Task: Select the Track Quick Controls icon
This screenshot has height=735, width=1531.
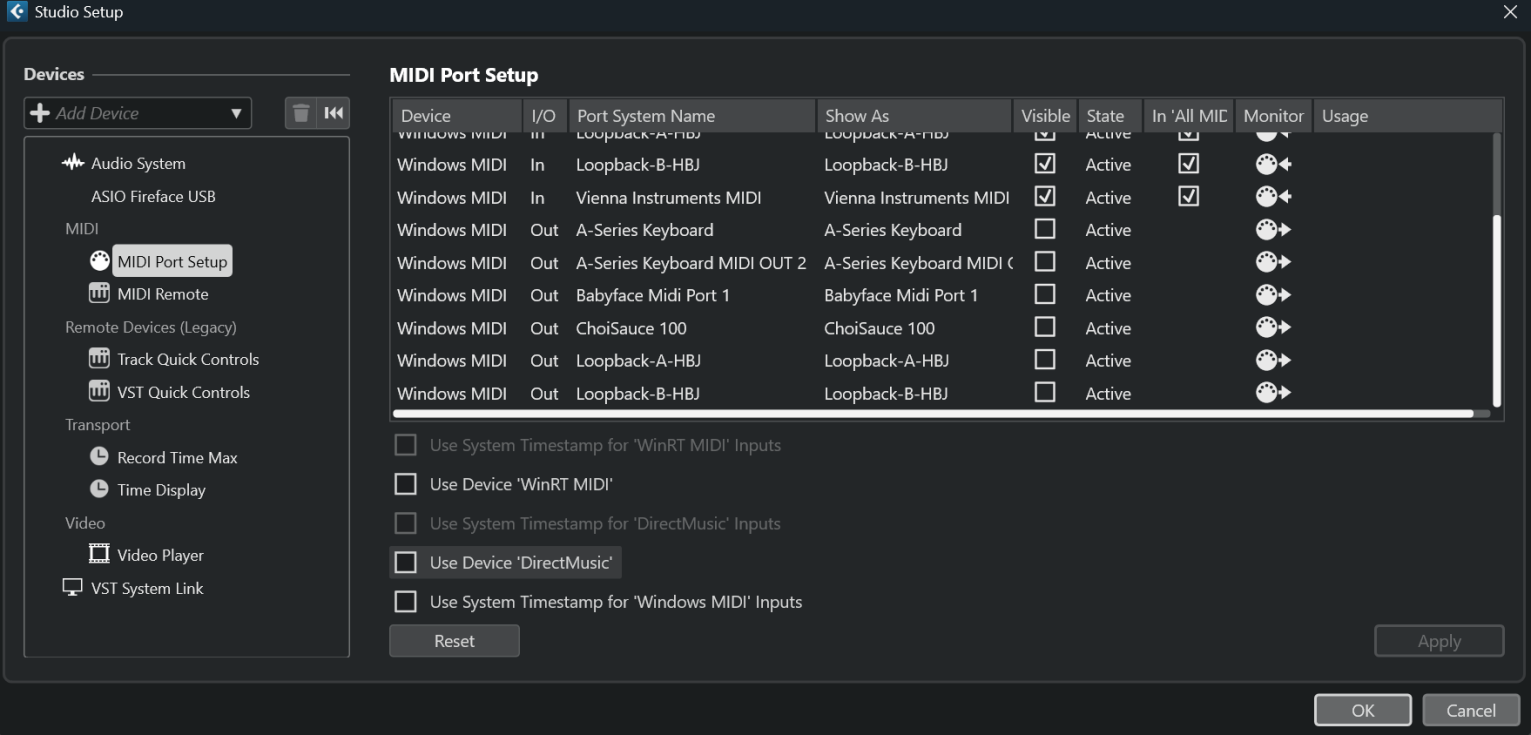Action: click(99, 359)
